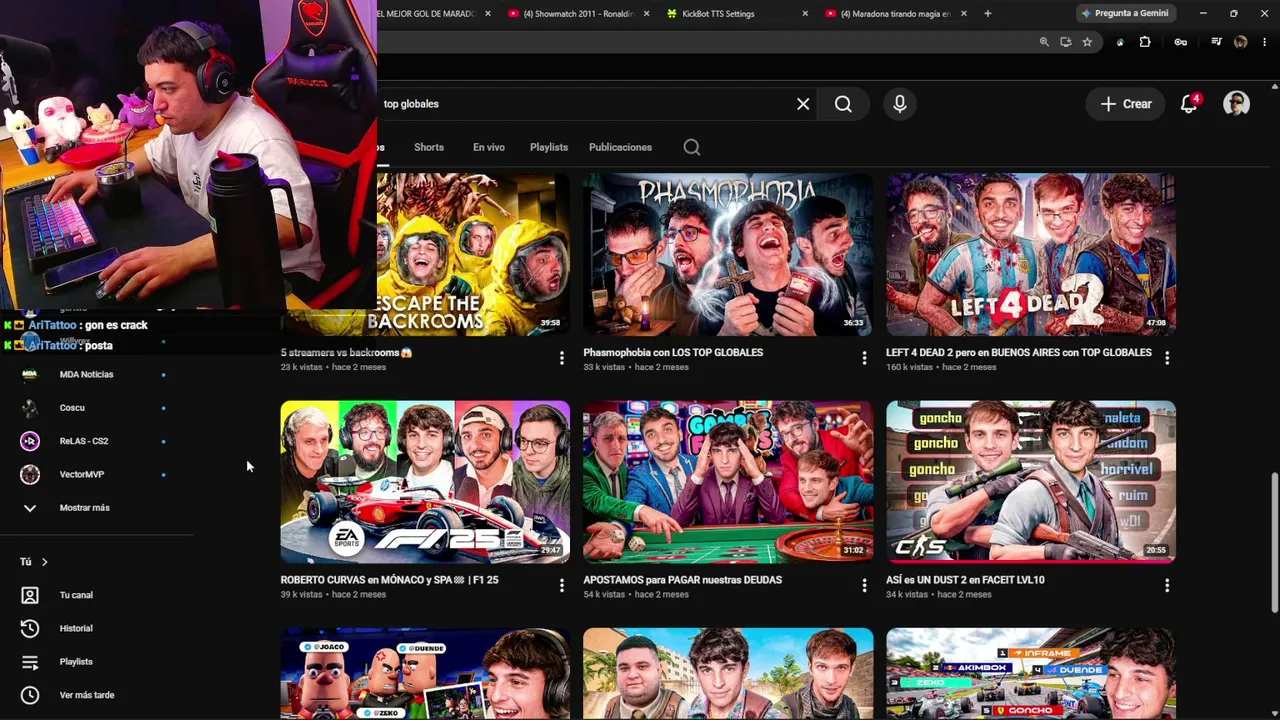Open the Chrome three-dot menu
Viewport: 1280px width, 720px height.
pyautogui.click(x=1265, y=42)
